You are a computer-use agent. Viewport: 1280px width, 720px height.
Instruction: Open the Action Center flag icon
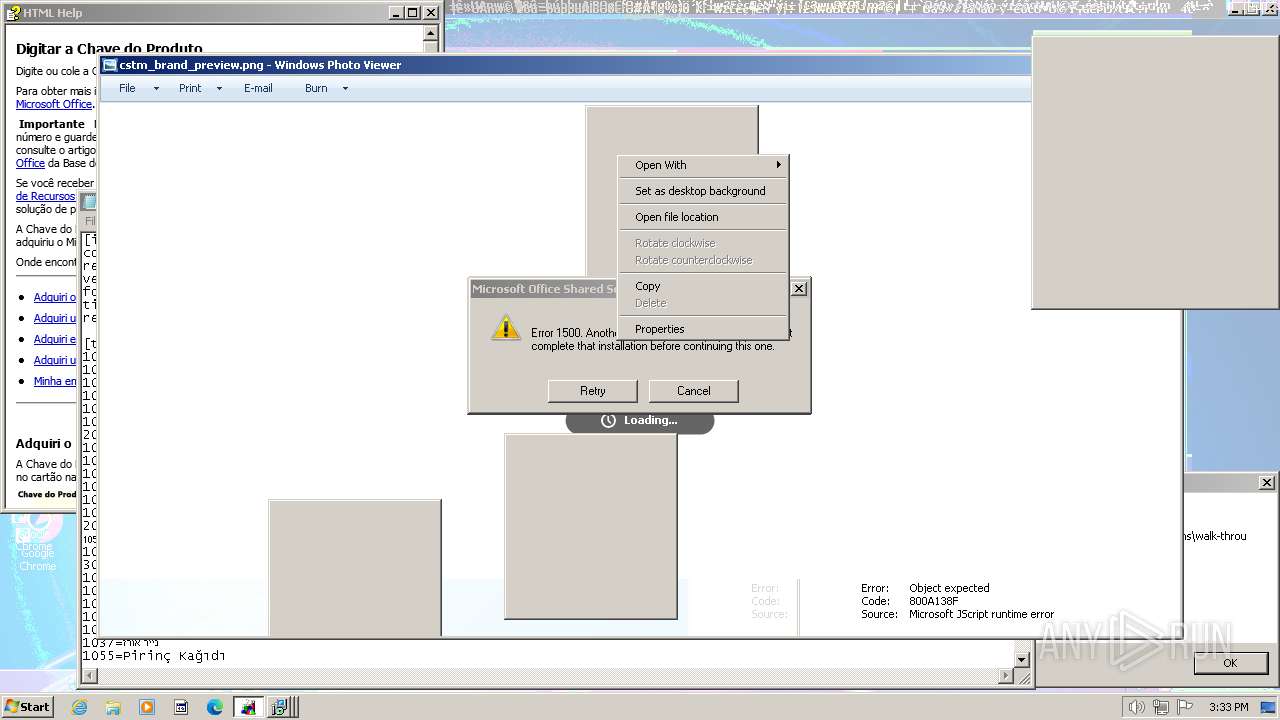coord(1185,707)
